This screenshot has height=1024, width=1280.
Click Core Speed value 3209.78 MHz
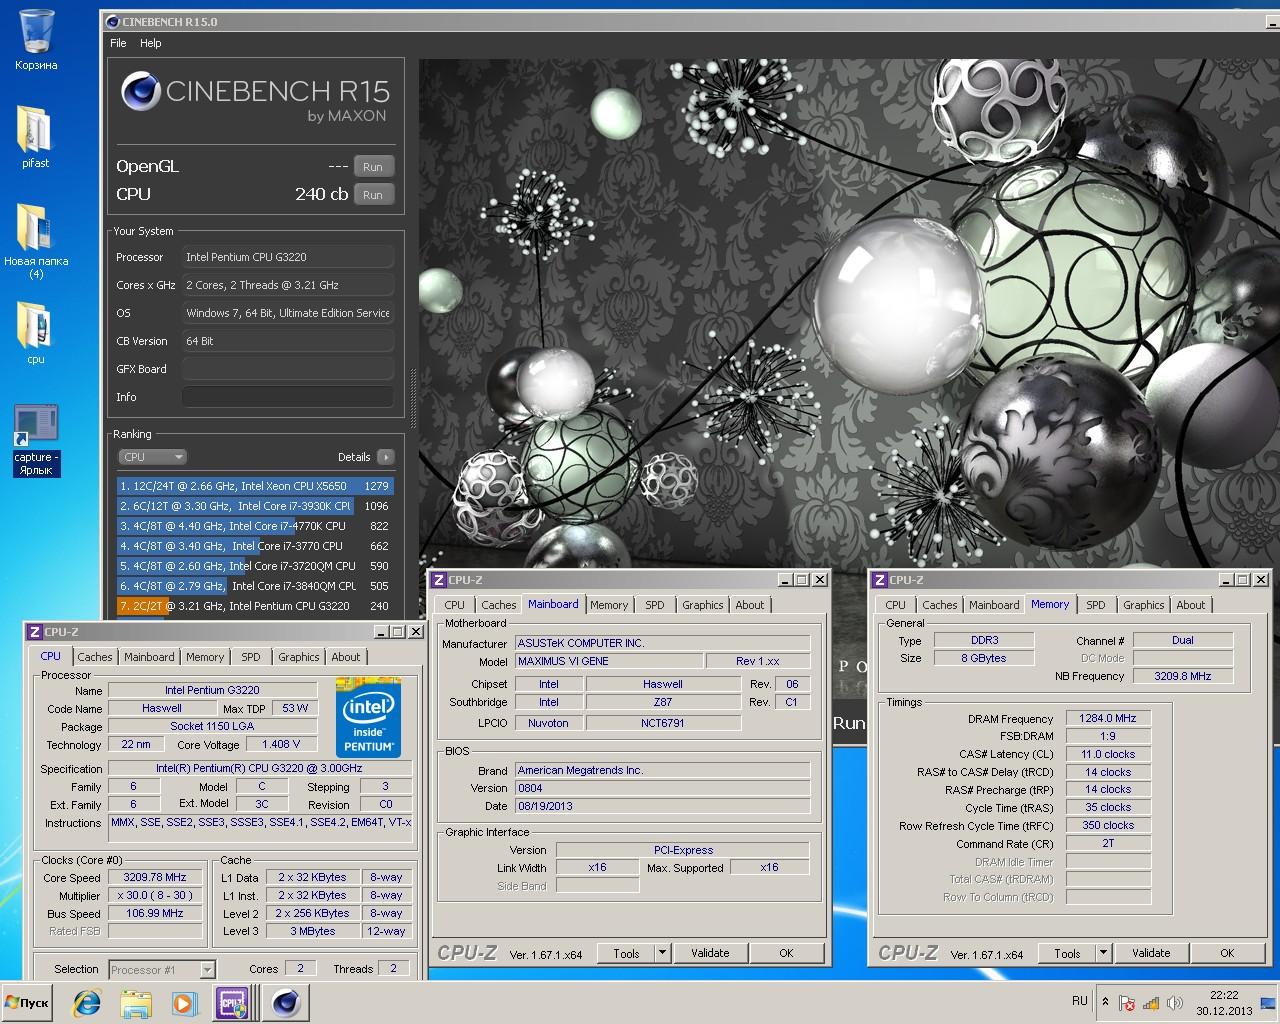(156, 877)
